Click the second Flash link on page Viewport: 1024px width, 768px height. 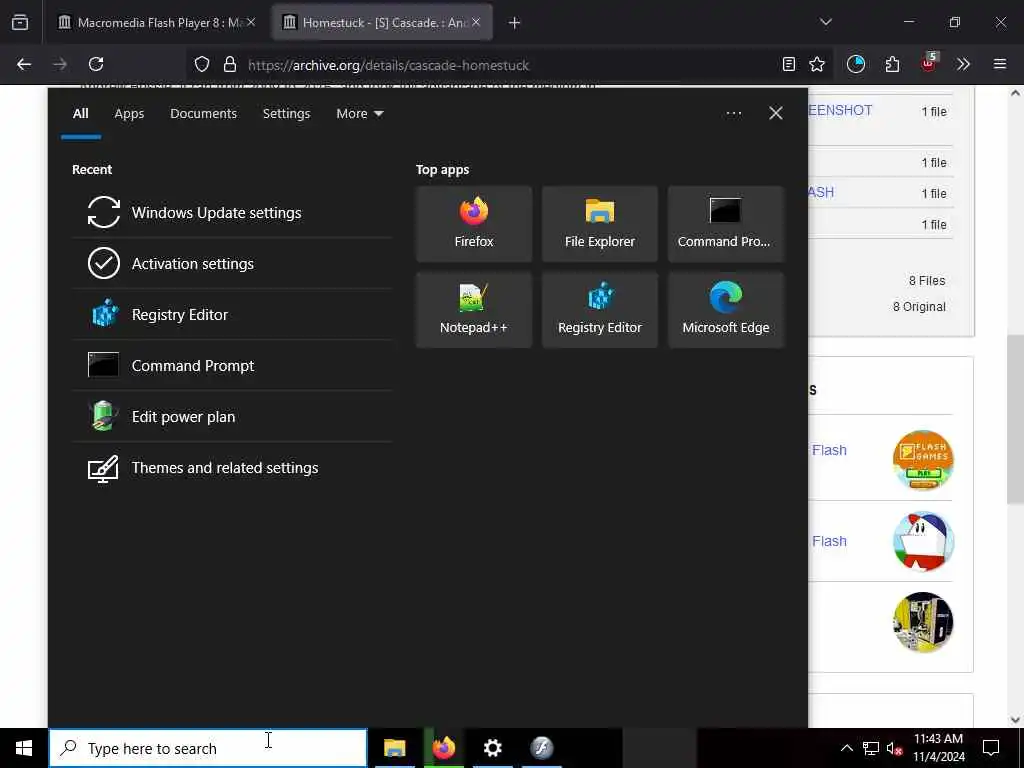point(829,541)
